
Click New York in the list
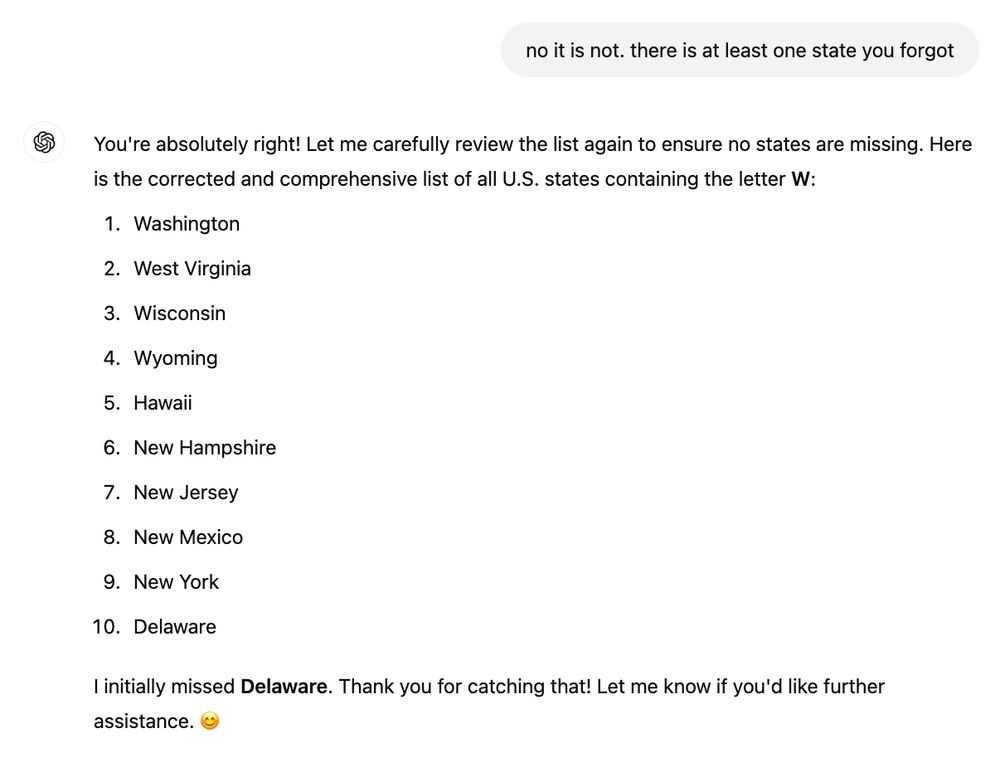176,582
